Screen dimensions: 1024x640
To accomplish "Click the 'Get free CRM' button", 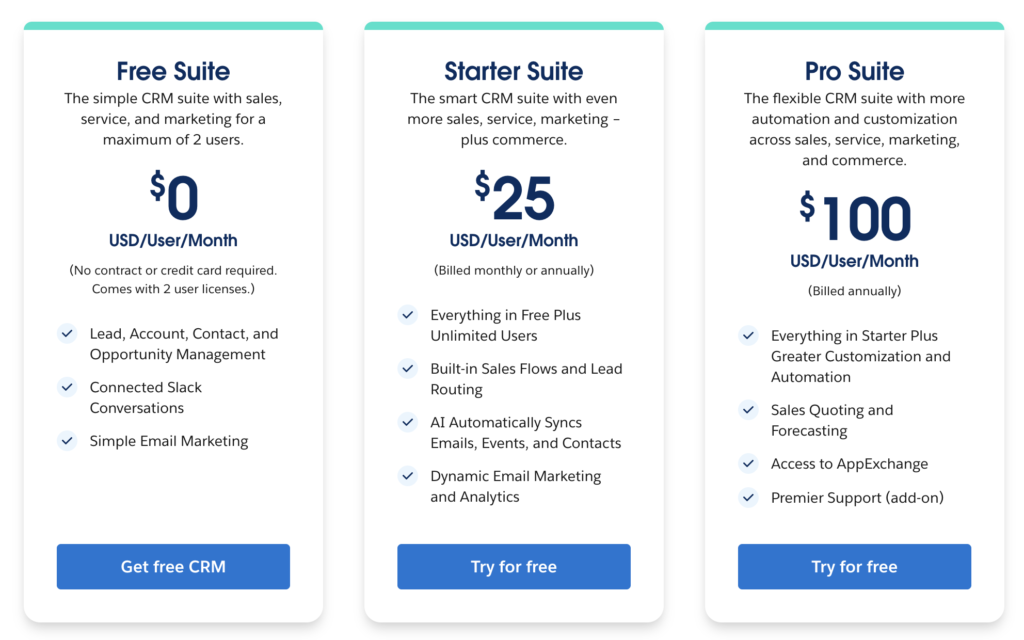I will coord(173,566).
